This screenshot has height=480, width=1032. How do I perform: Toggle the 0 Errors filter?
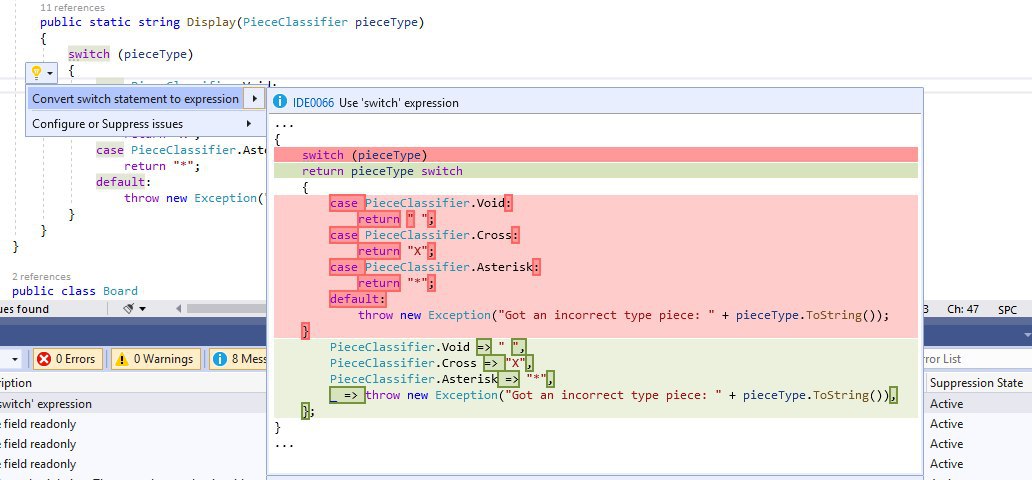[x=68, y=359]
